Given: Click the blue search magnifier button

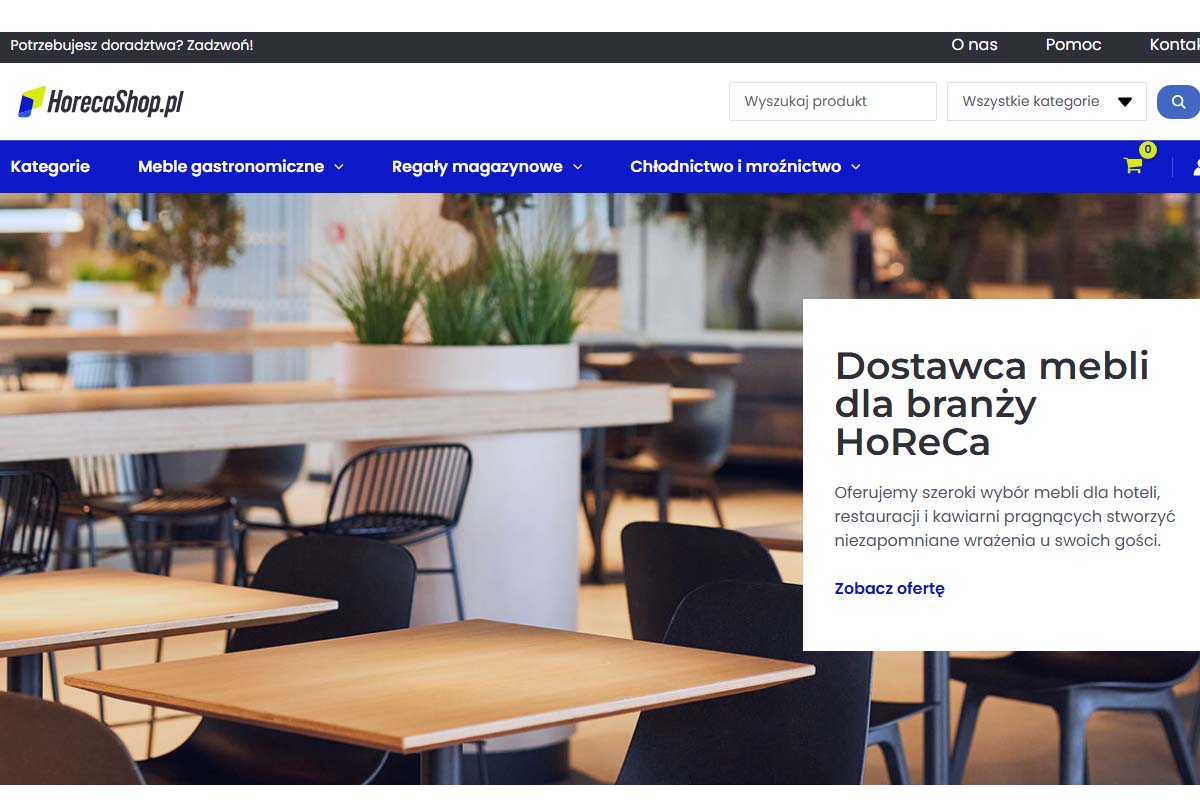Looking at the screenshot, I should point(1178,102).
